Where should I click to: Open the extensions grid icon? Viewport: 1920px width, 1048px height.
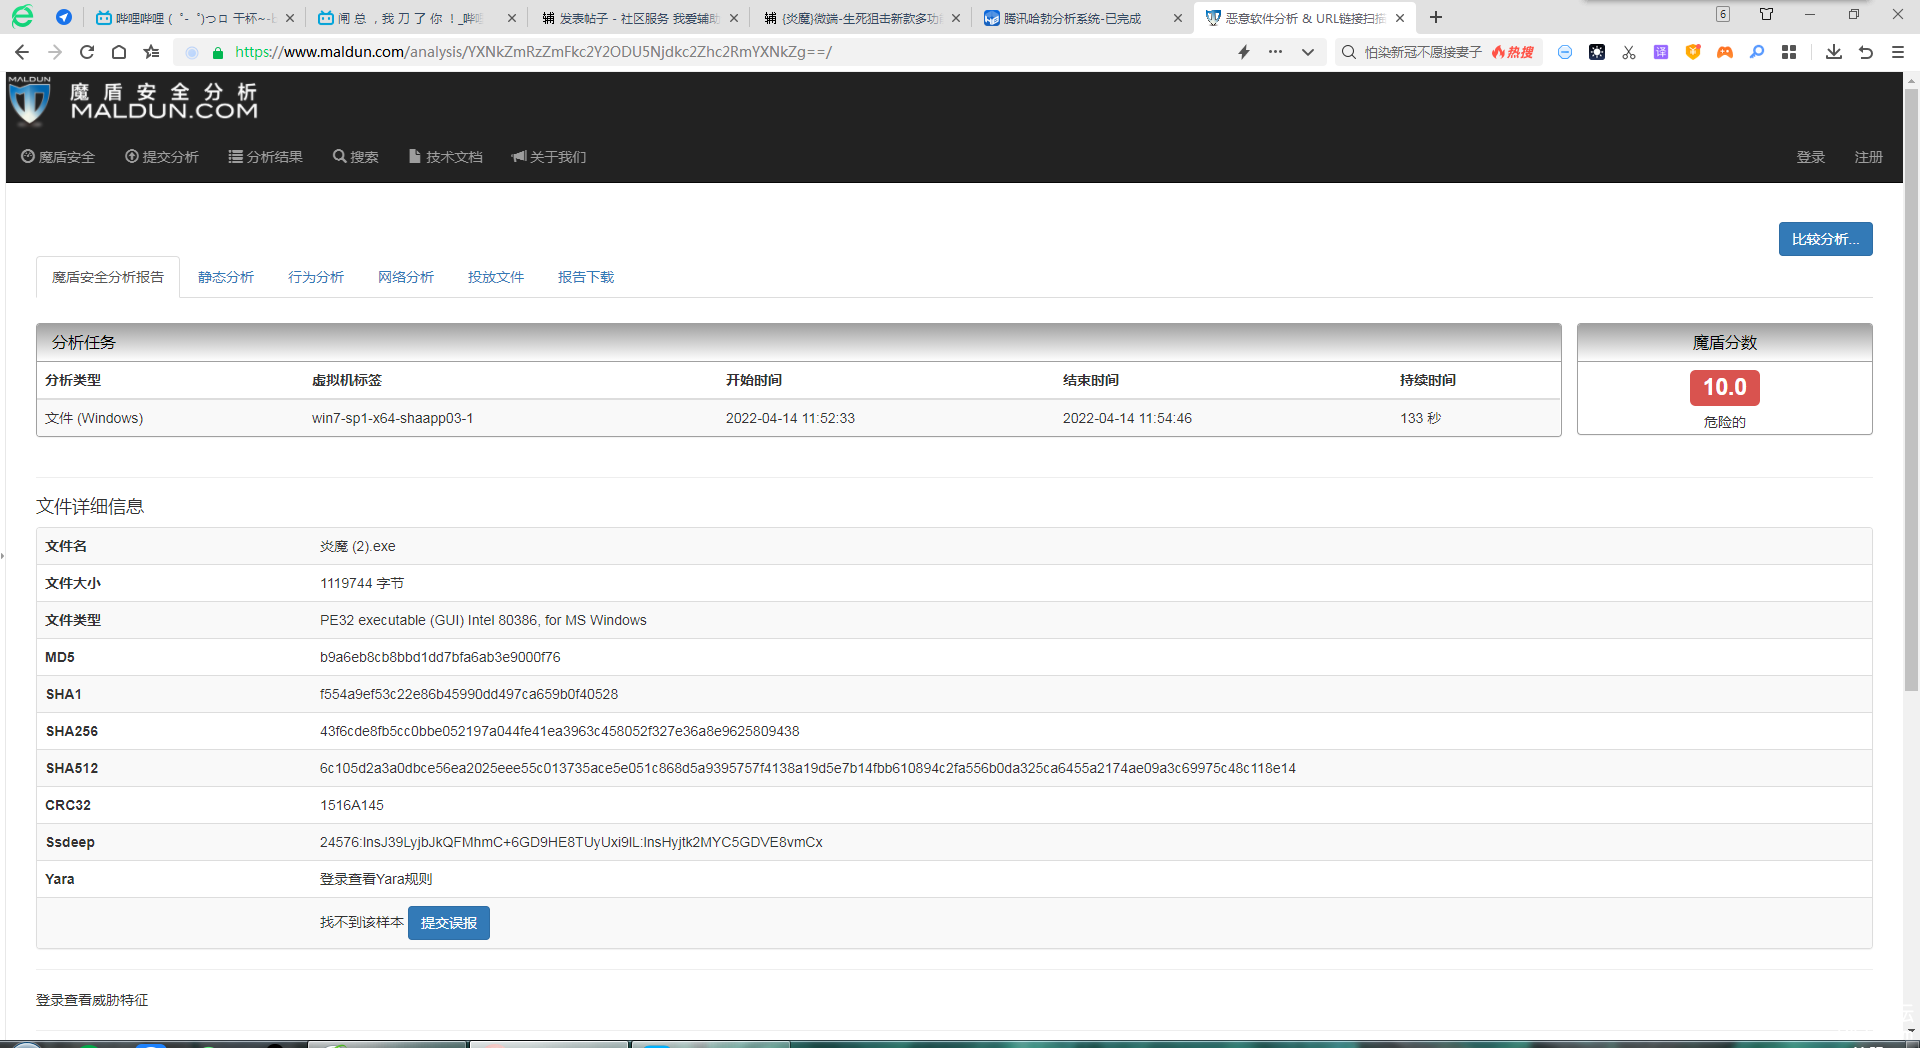click(1789, 52)
